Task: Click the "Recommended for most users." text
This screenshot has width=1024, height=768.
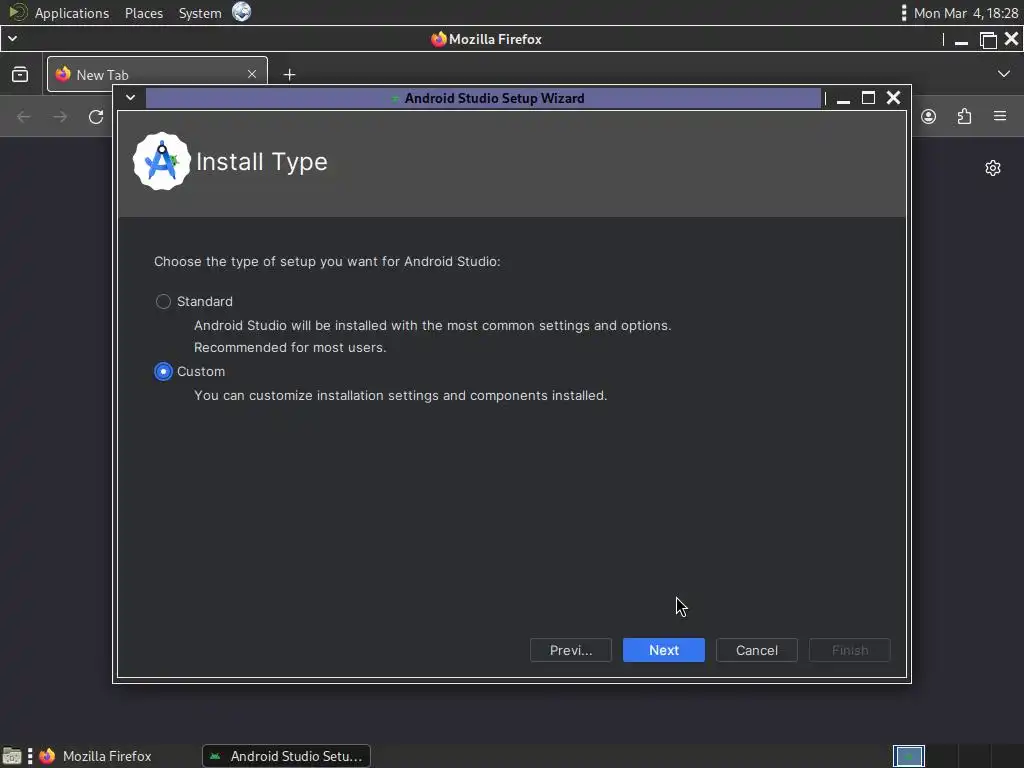Action: [x=290, y=347]
